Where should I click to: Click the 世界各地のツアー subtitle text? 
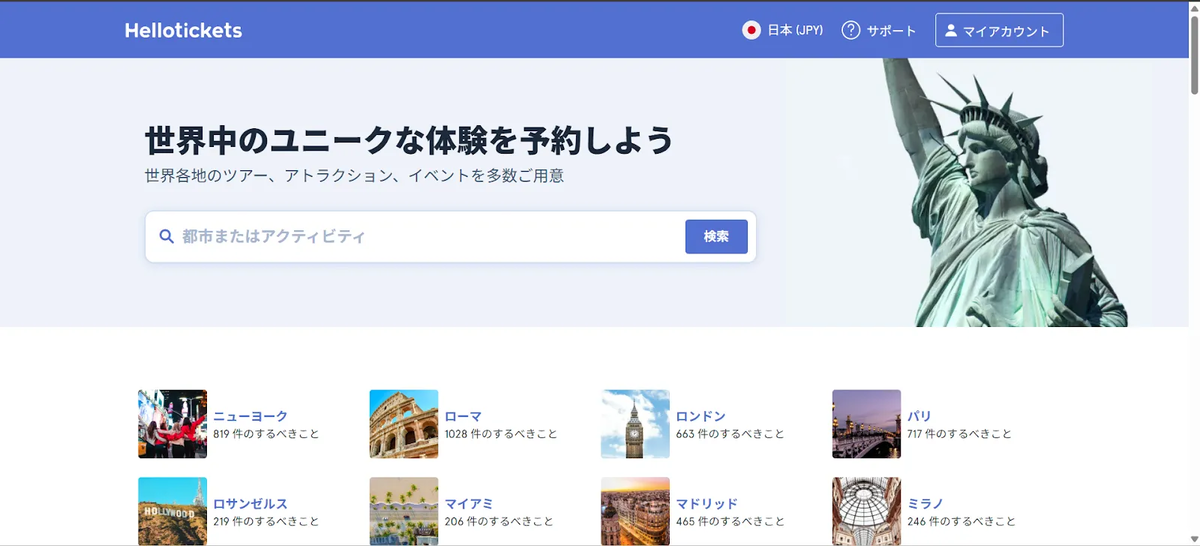(x=354, y=177)
